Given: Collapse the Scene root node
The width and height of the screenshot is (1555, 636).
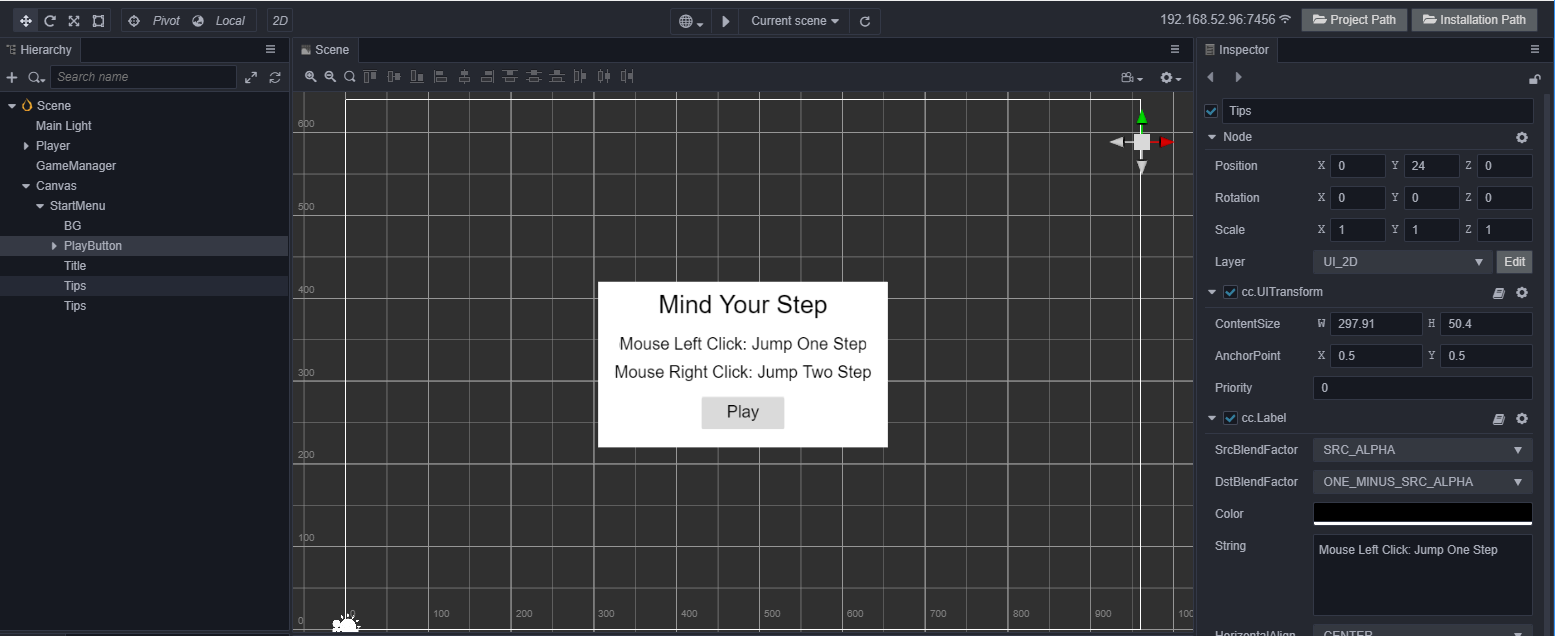Looking at the screenshot, I should tap(12, 106).
